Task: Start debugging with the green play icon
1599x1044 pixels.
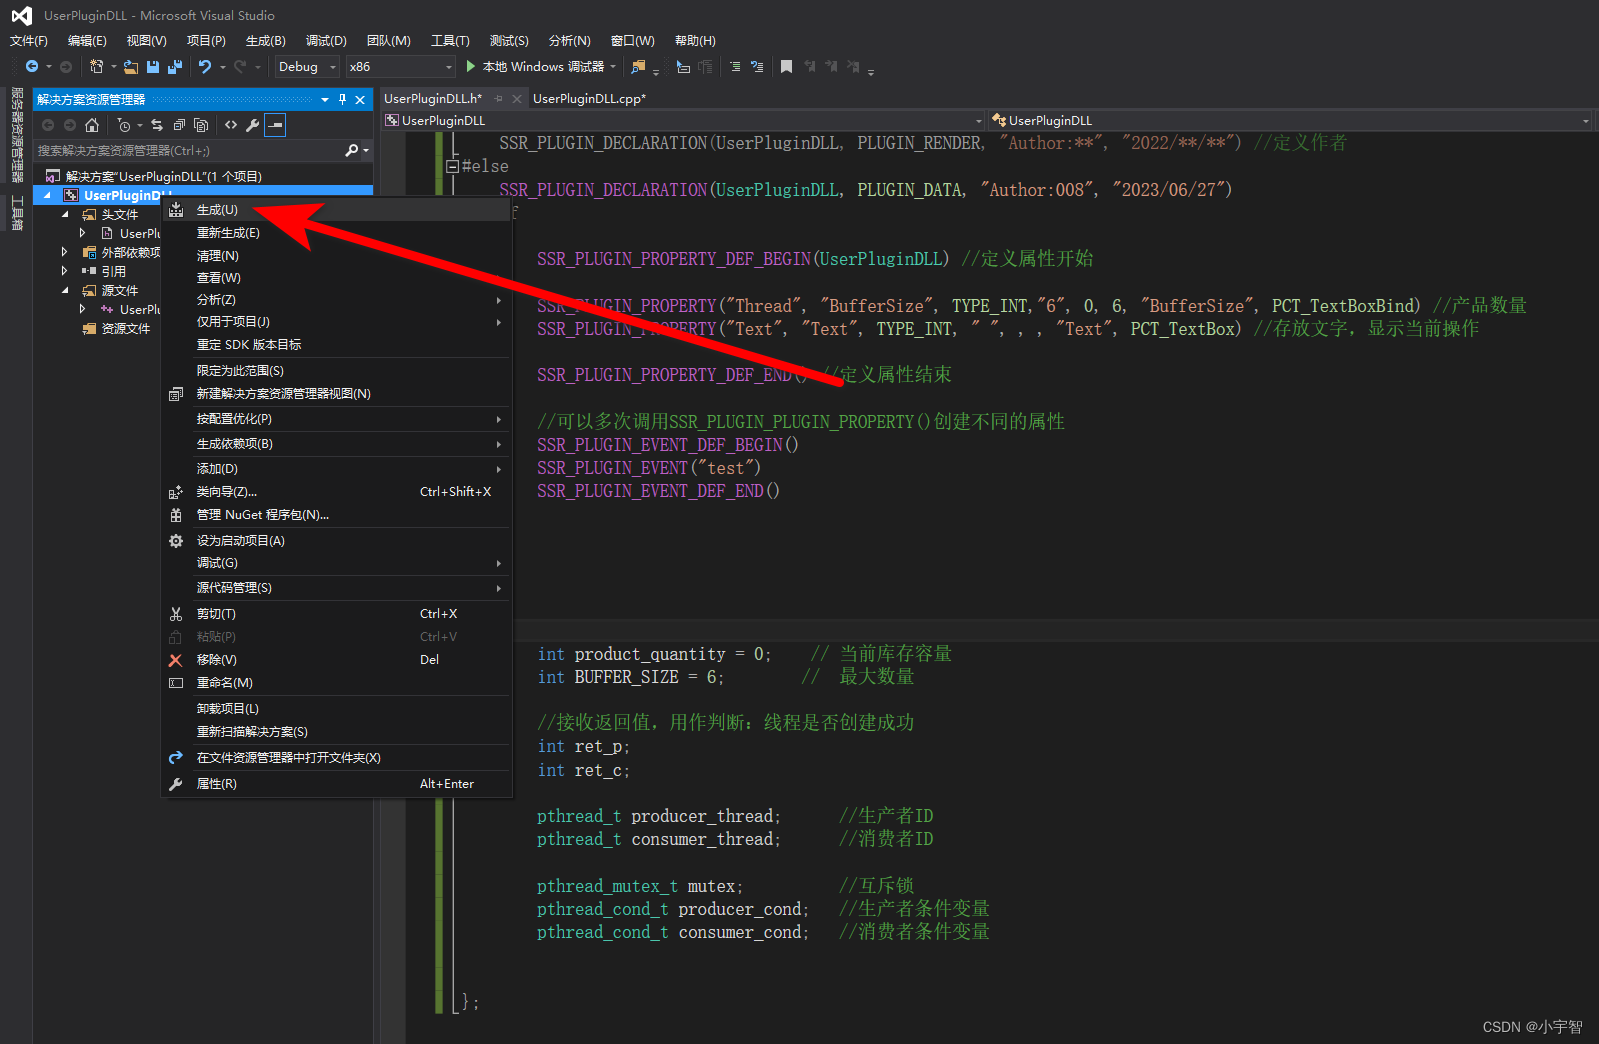Action: 471,67
